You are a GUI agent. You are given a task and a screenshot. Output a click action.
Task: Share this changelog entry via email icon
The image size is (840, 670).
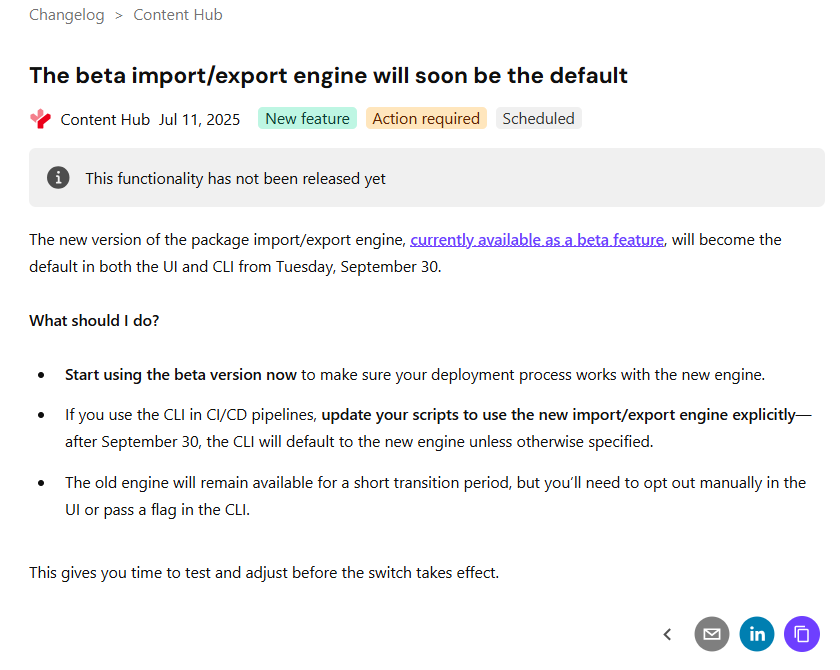point(711,634)
